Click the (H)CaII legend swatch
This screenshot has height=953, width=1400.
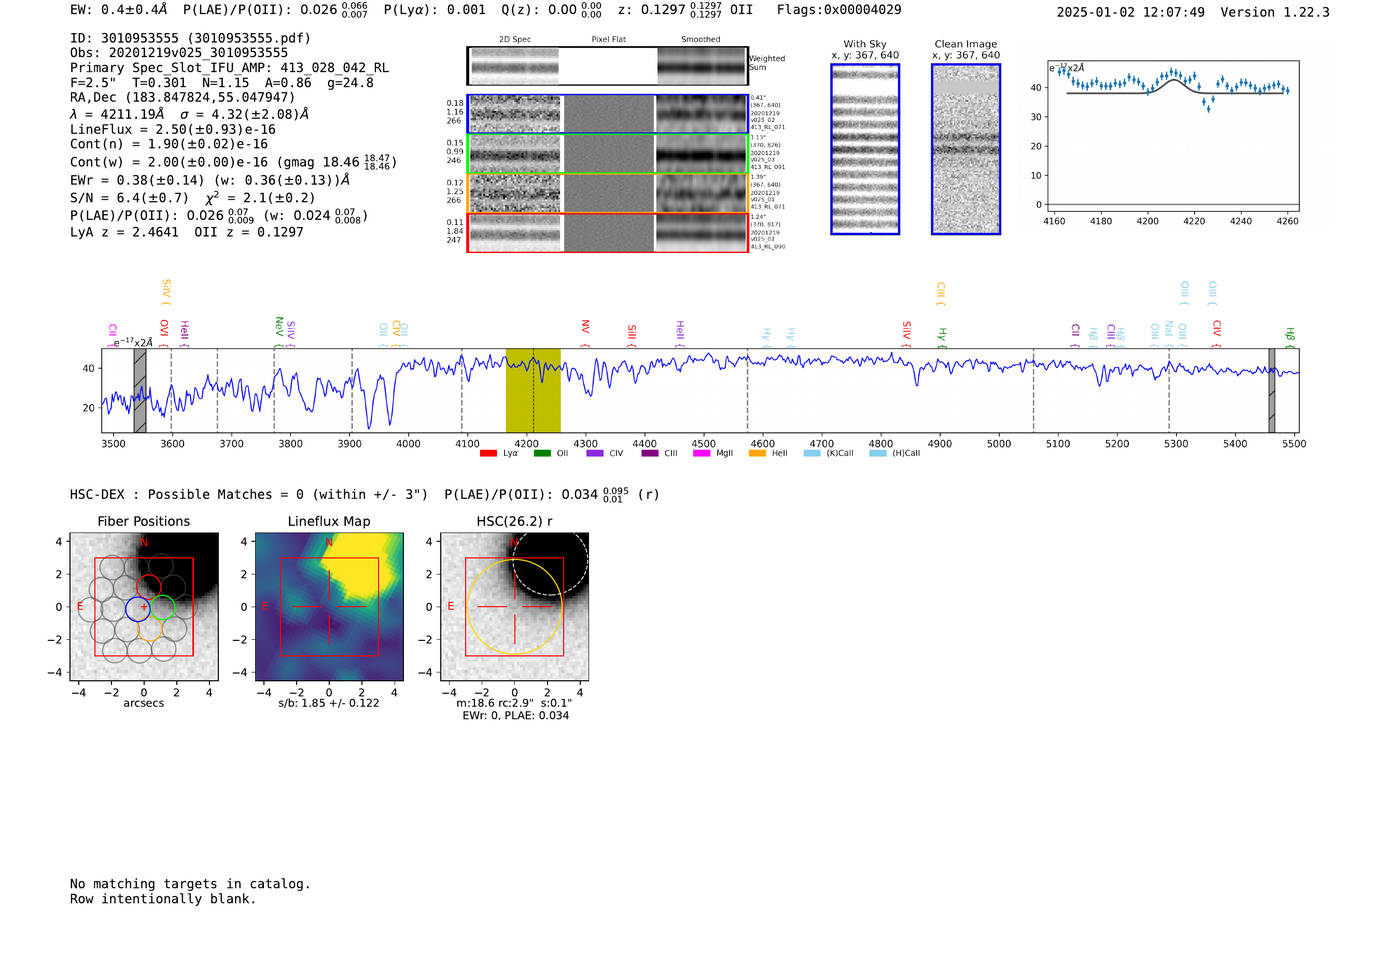pos(878,454)
